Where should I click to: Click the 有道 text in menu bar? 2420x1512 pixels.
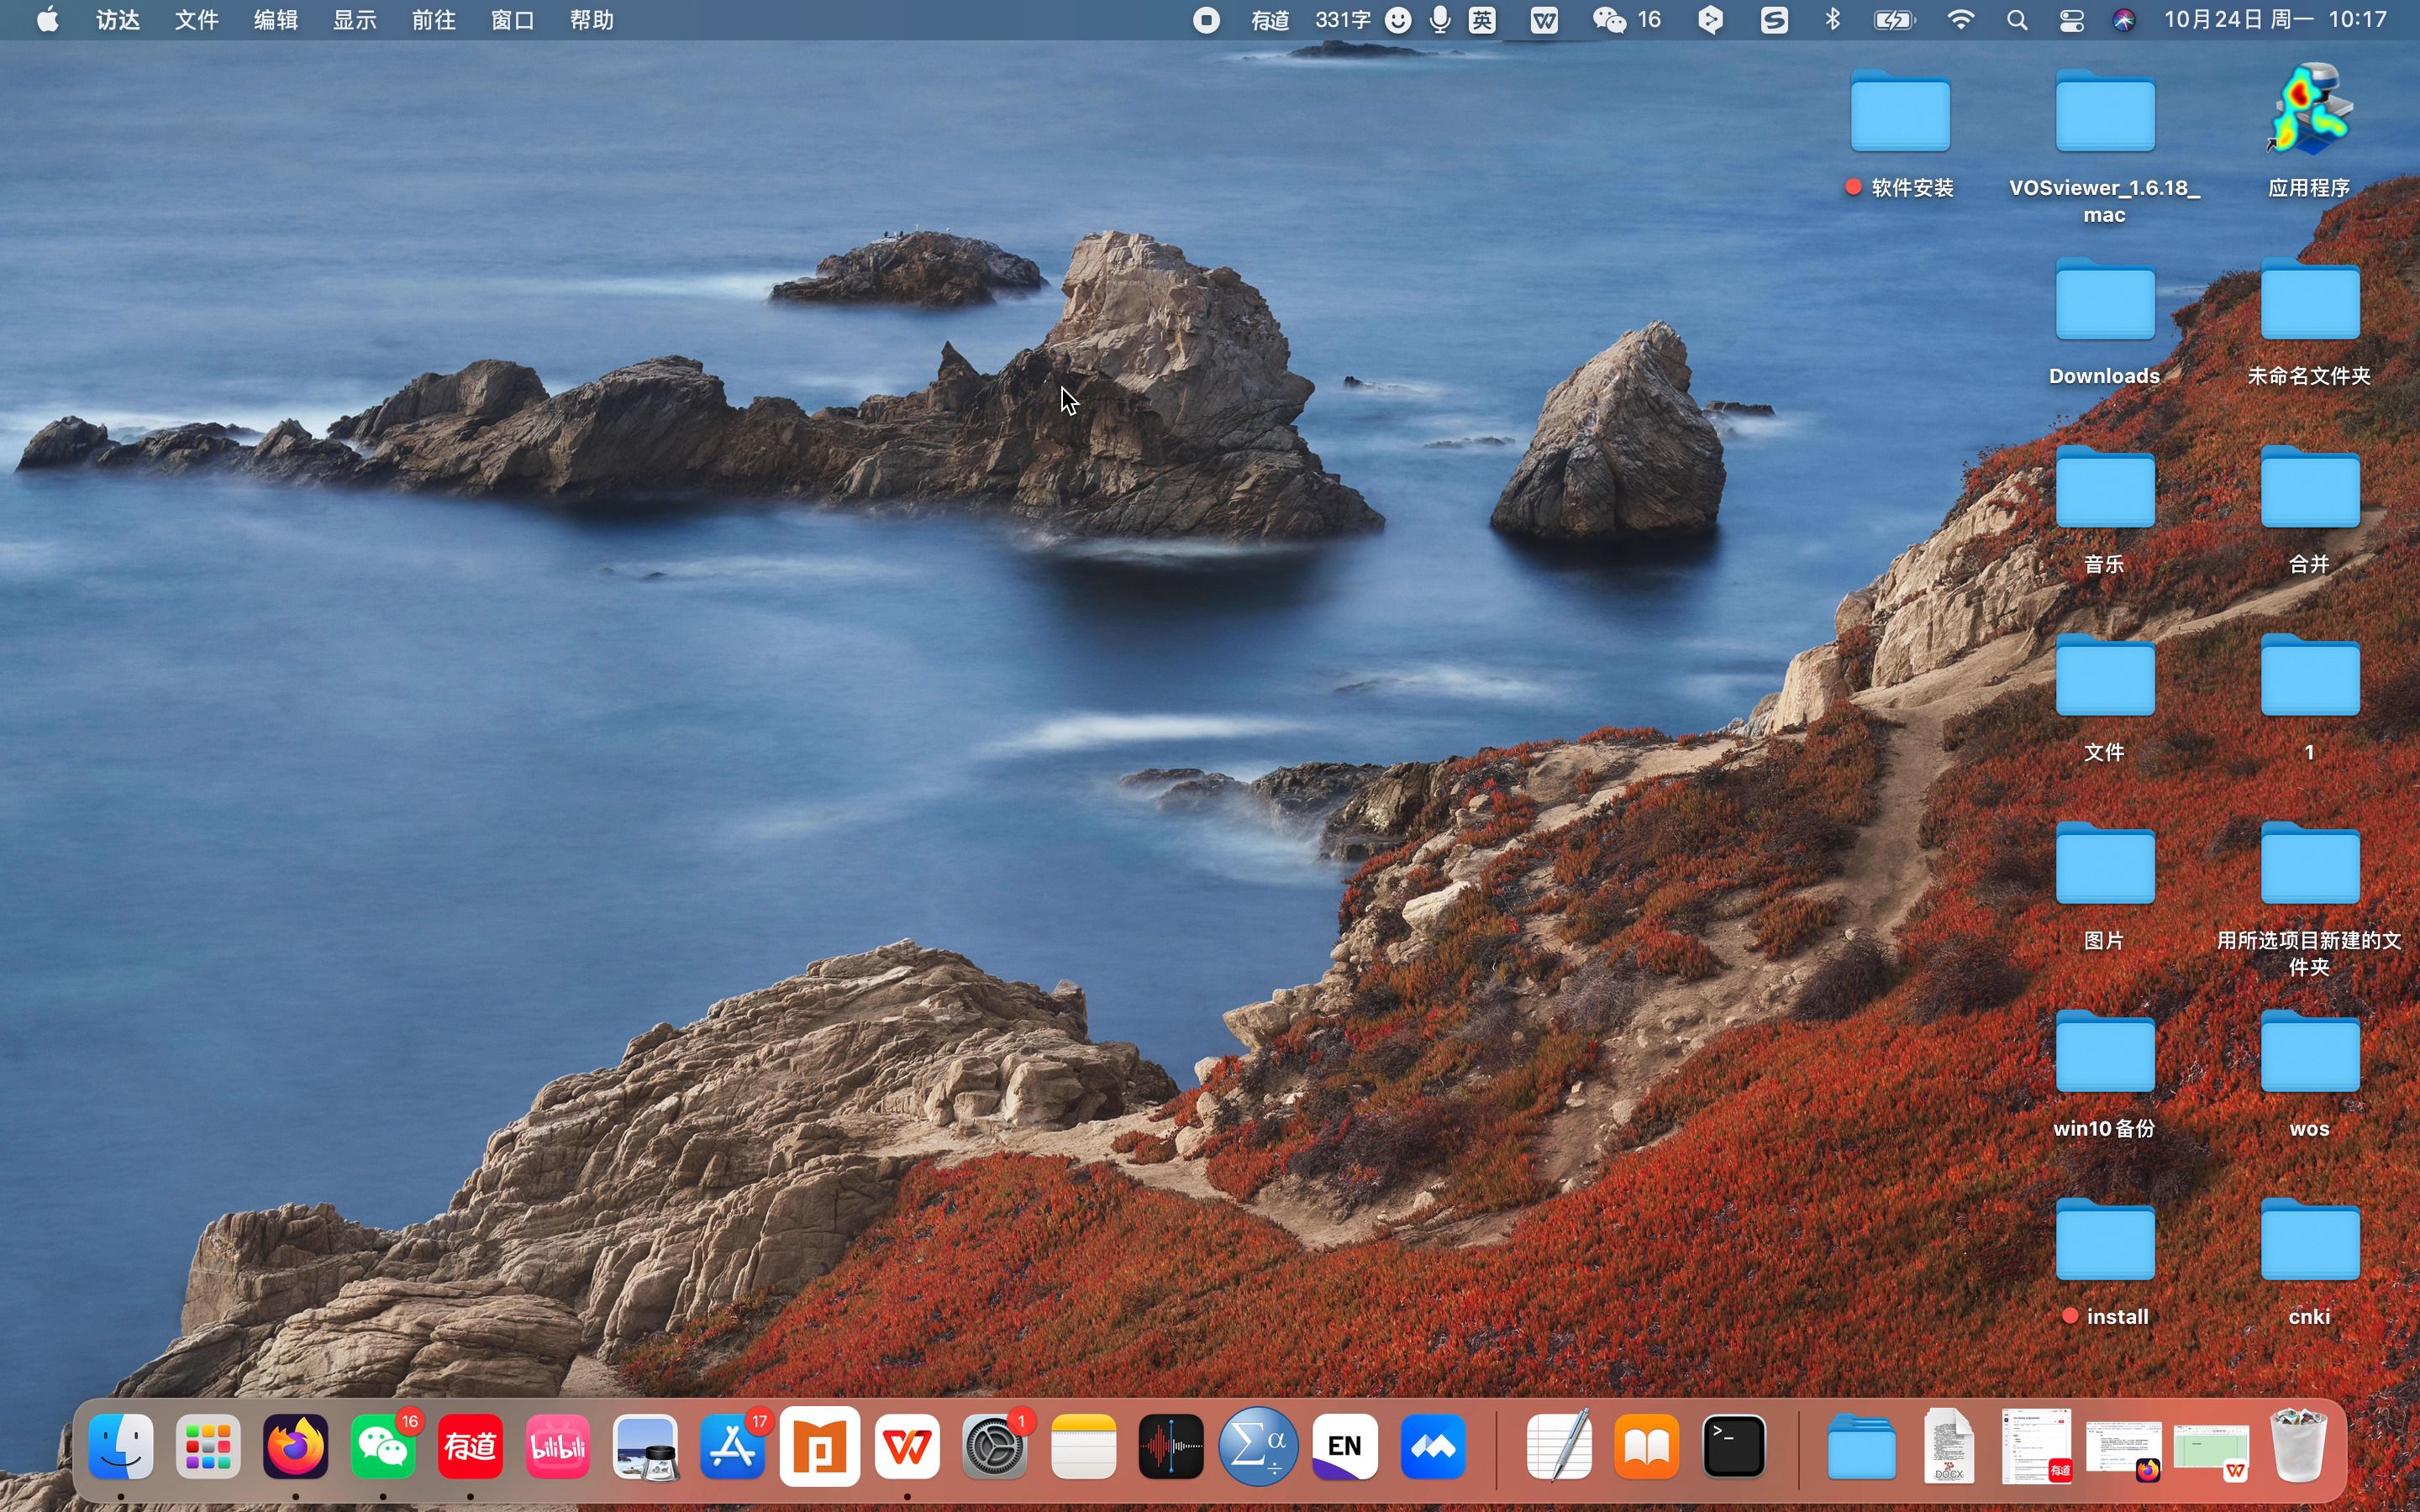(1270, 20)
